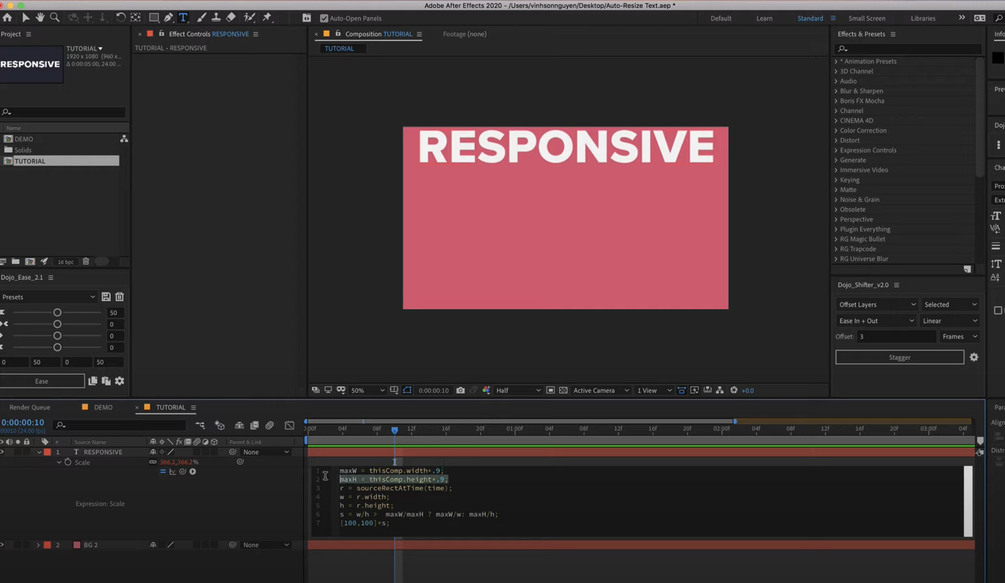Screen dimensions: 1005x583
Task: Select the Rectangle shape tool
Action: point(154,18)
